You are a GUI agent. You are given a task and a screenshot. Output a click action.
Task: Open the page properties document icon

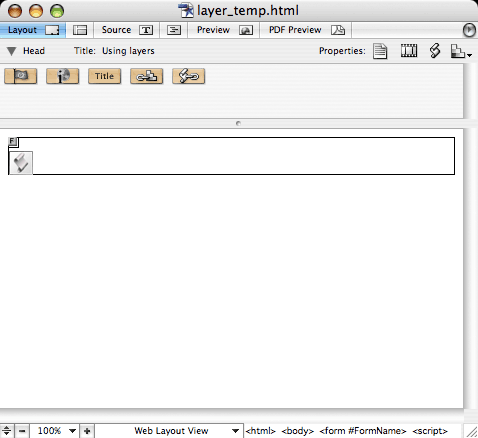point(380,51)
